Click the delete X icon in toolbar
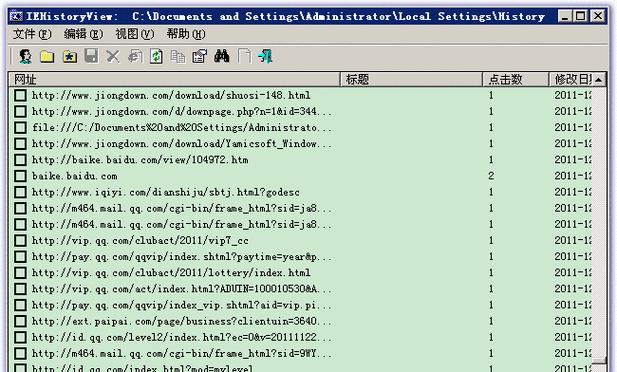This screenshot has width=617, height=372. (113, 57)
